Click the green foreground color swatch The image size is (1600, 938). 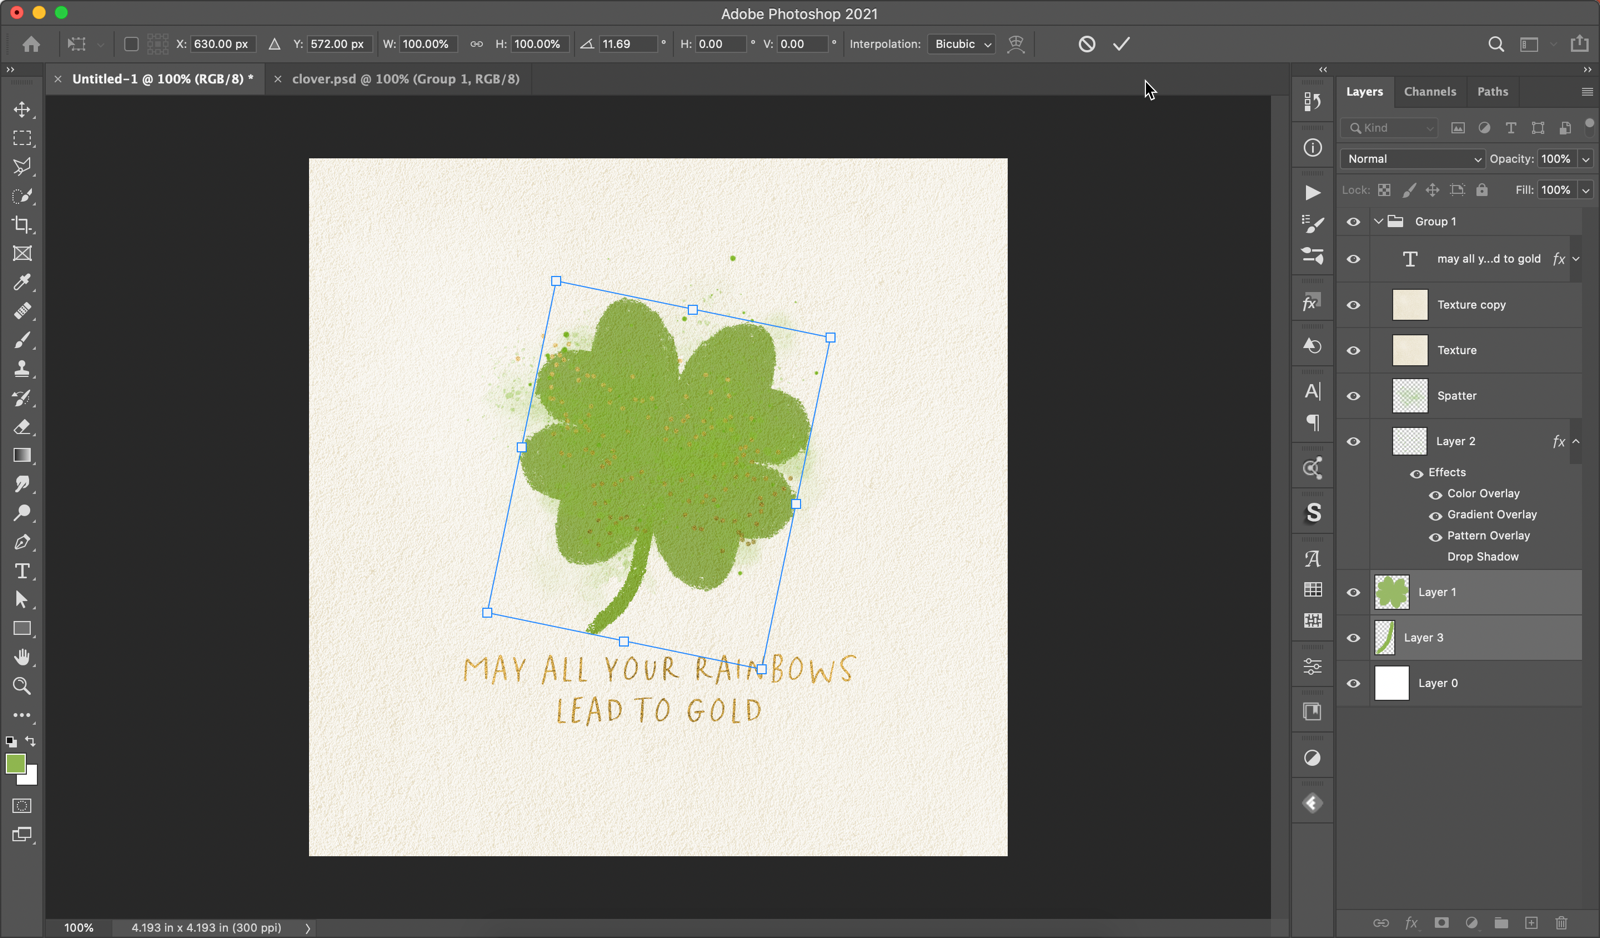(15, 764)
